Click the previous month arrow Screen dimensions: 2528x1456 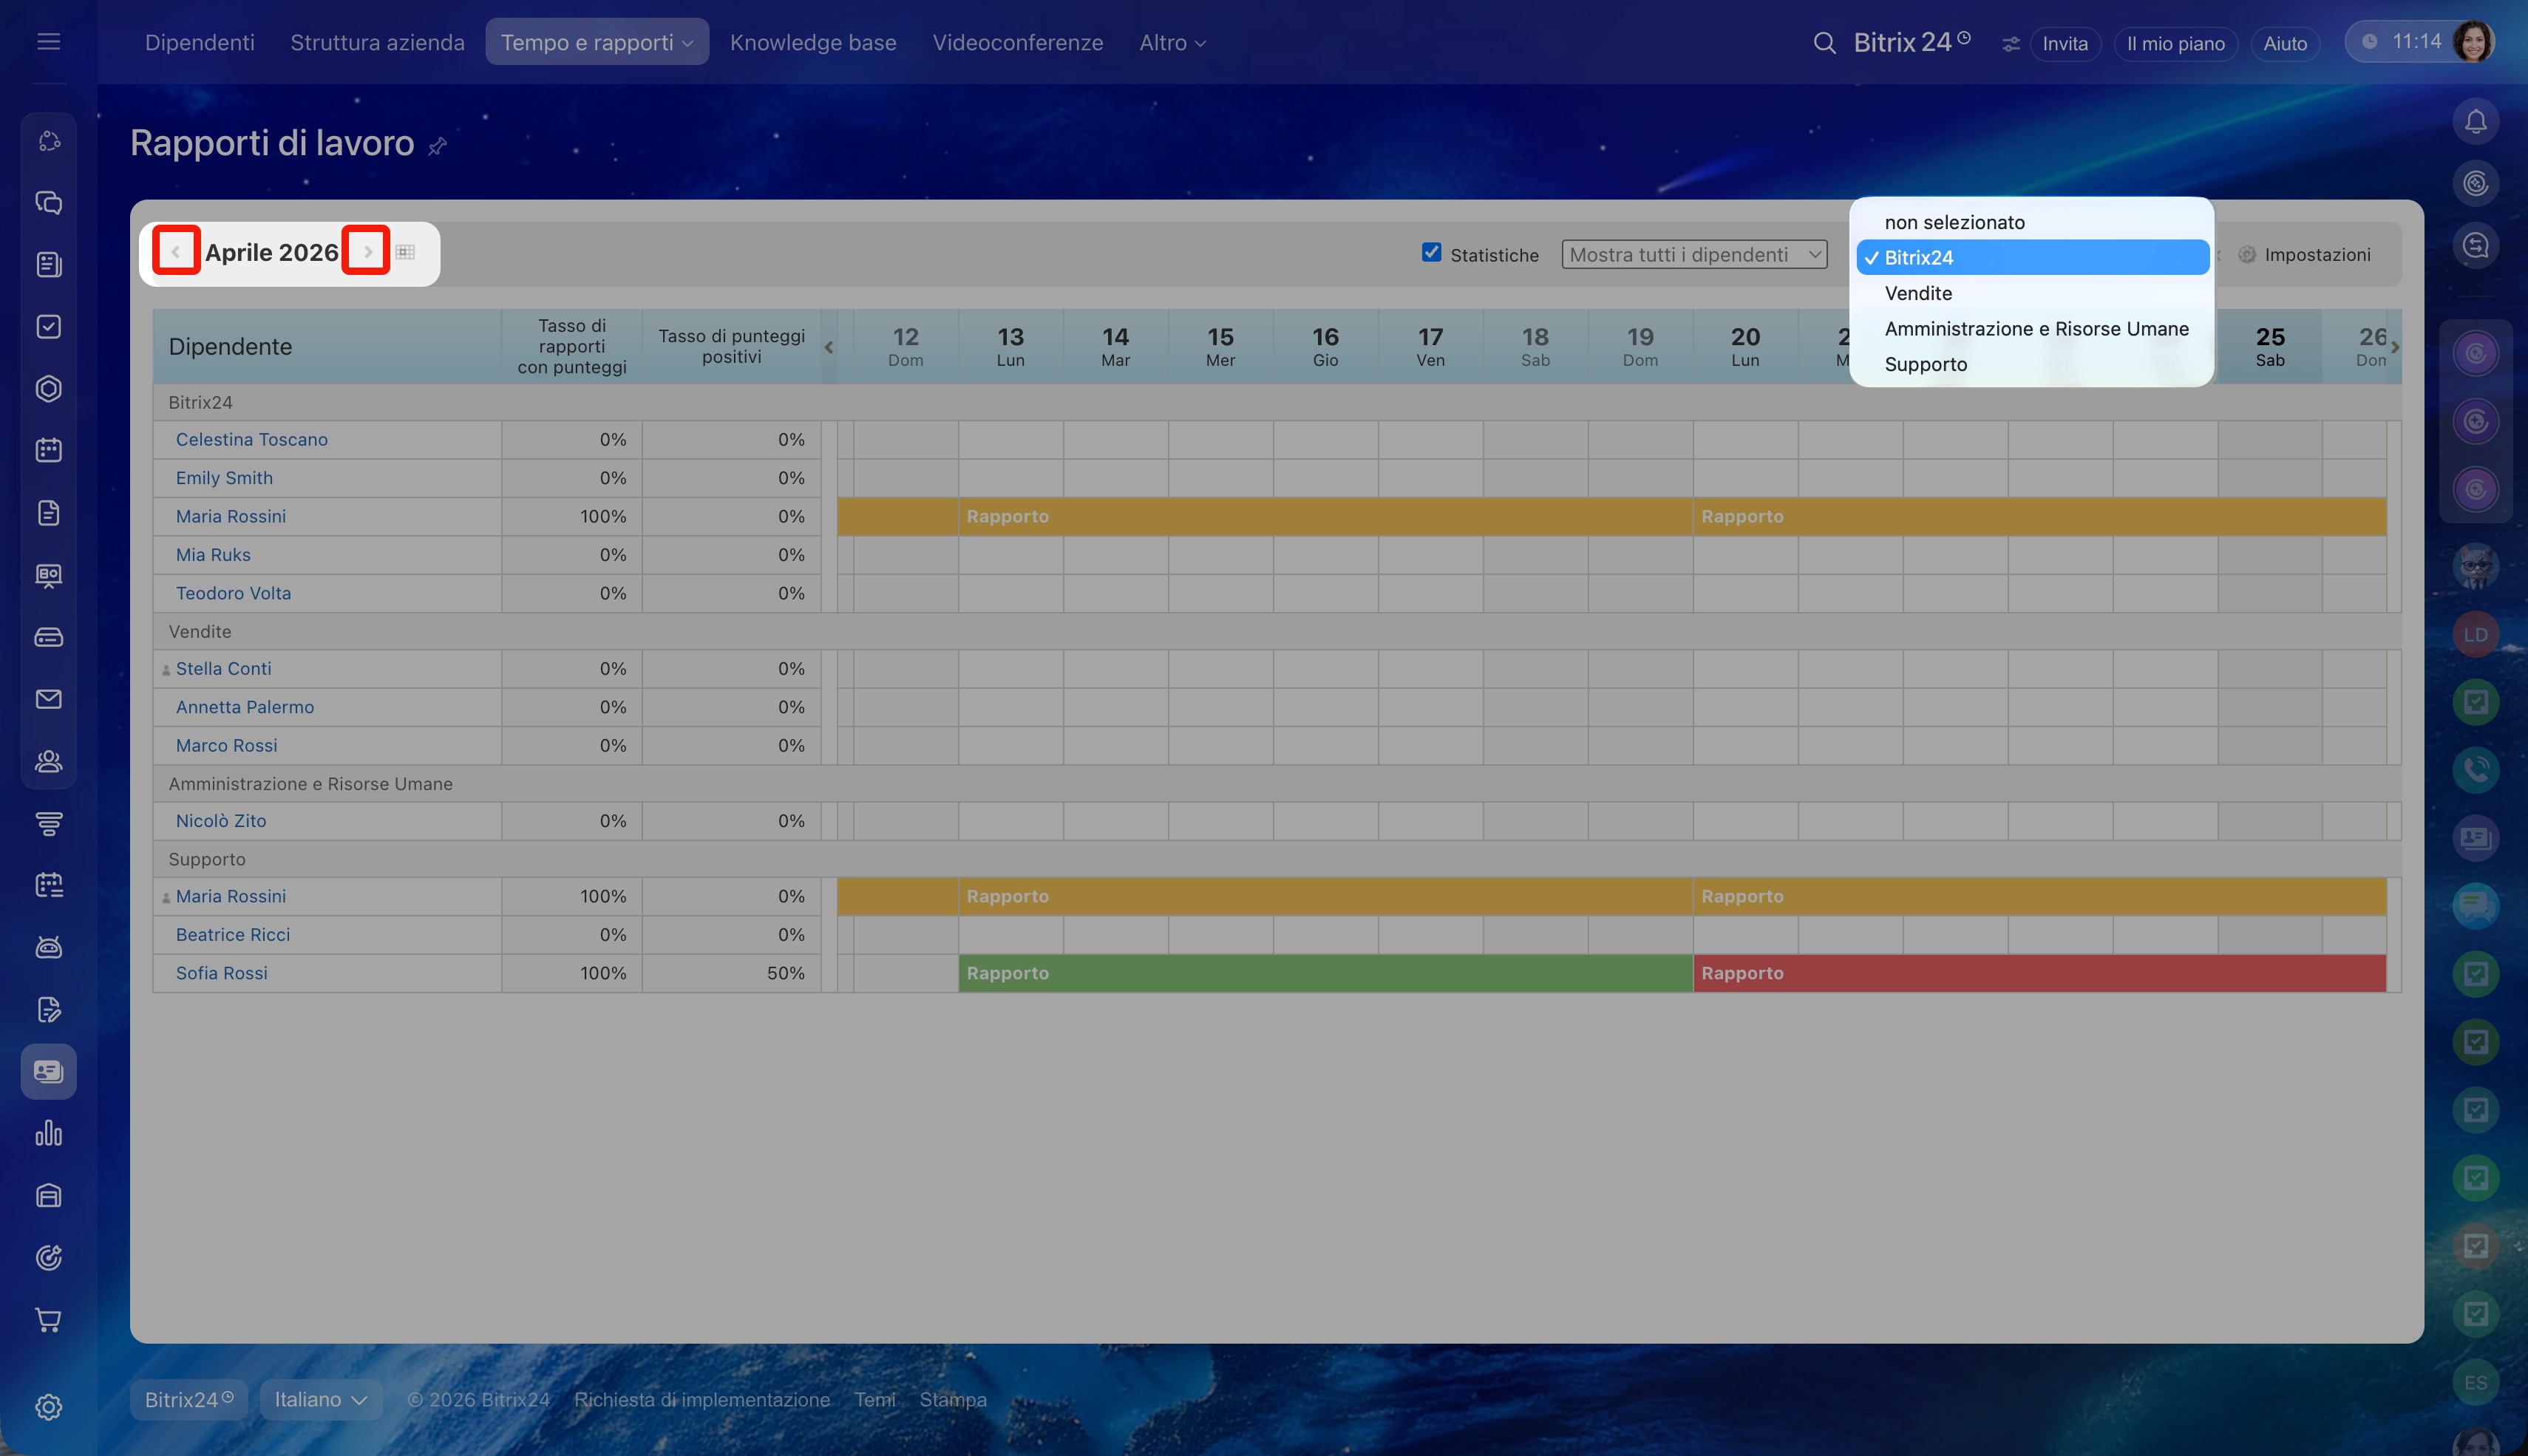coord(176,251)
